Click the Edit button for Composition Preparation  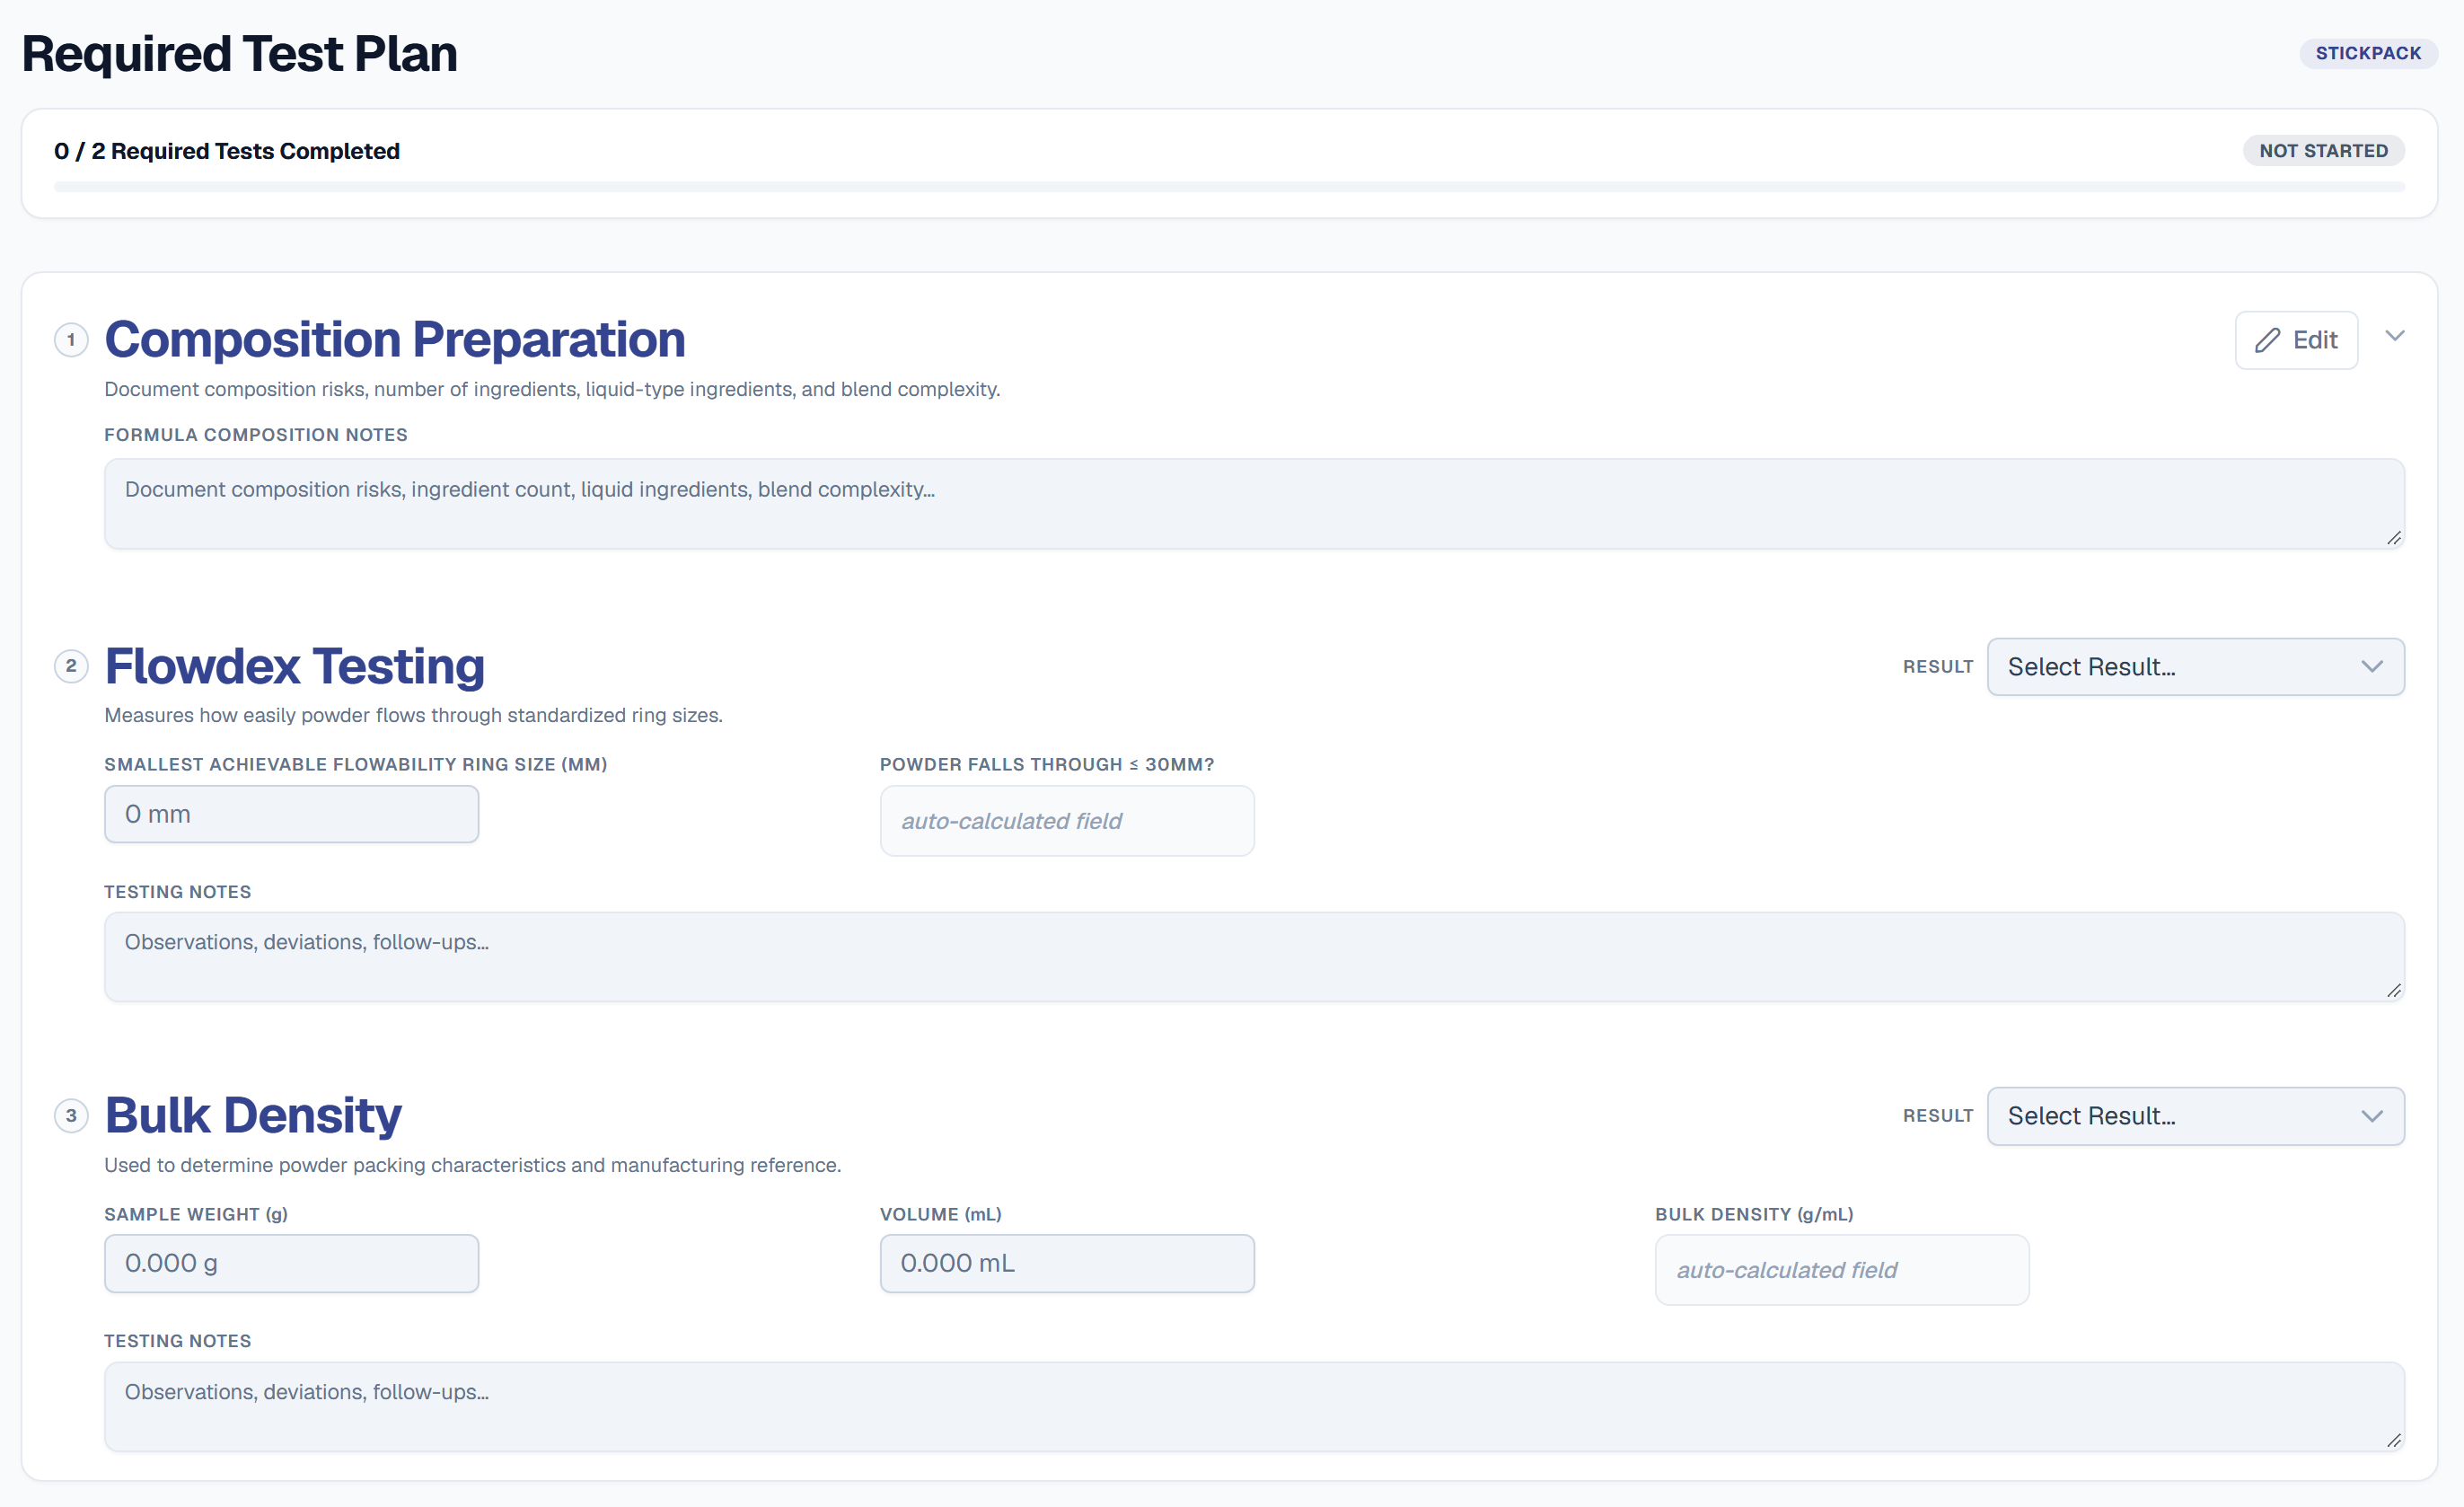coord(2296,340)
